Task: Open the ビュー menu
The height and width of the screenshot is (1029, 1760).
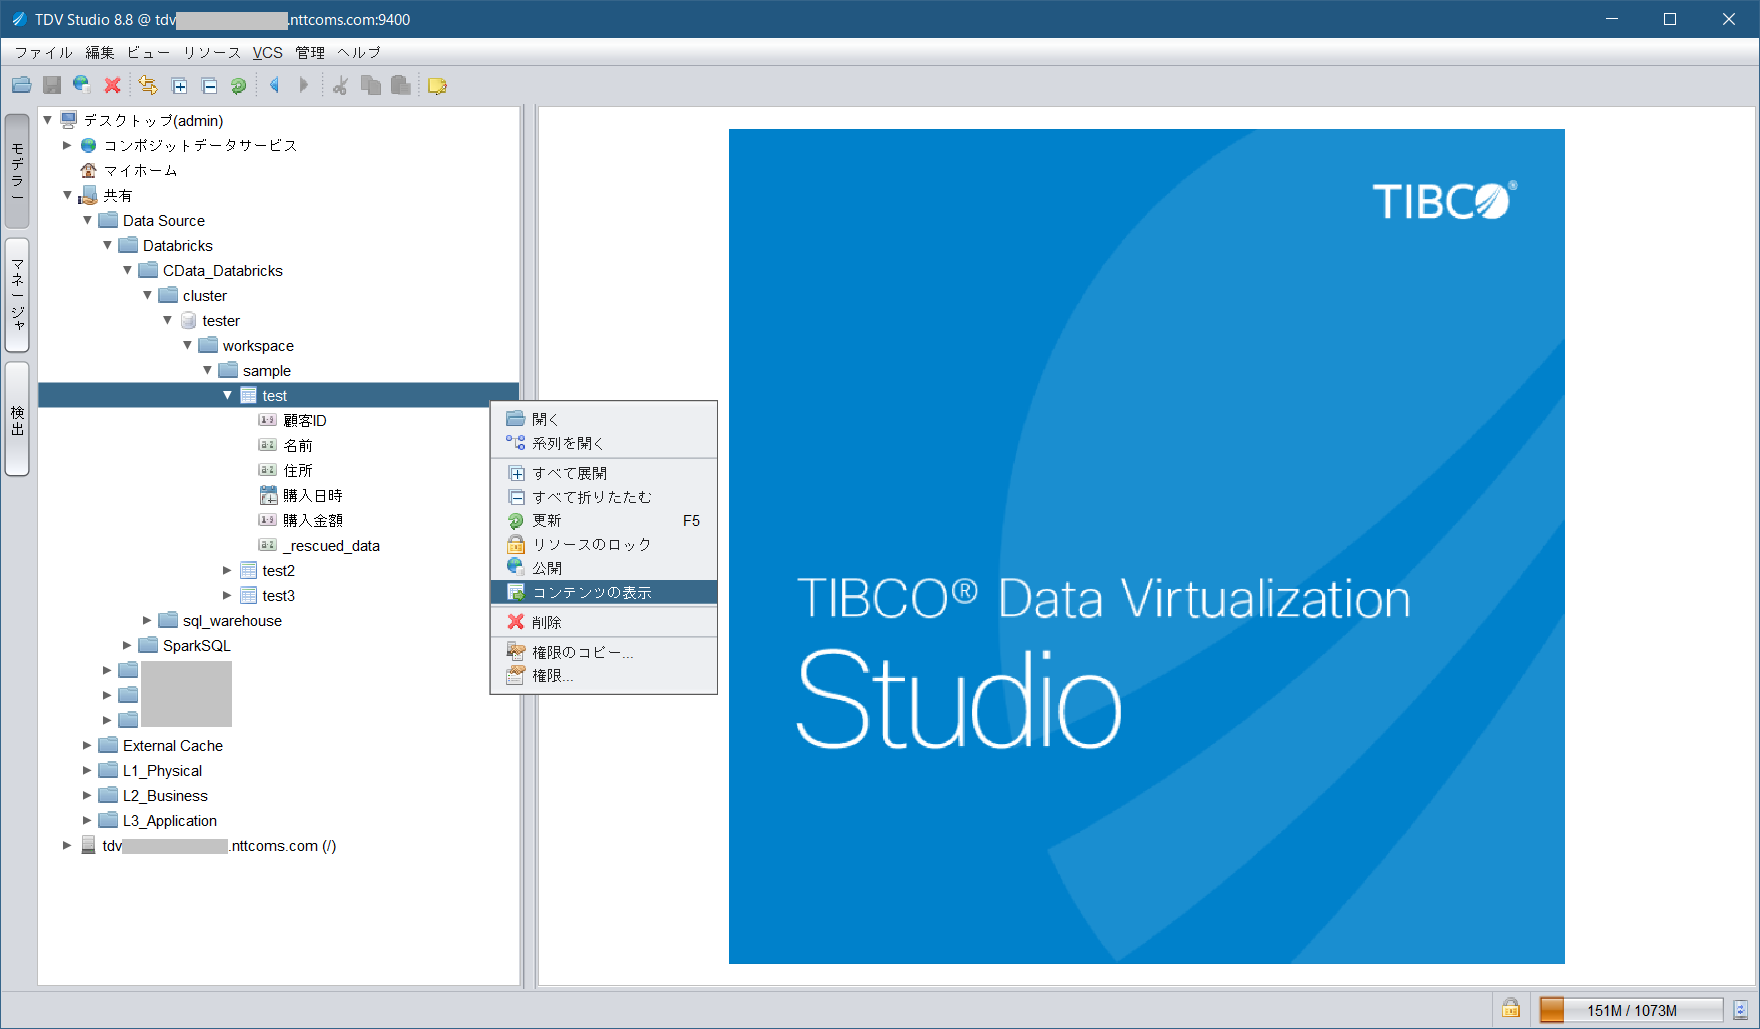Action: pyautogui.click(x=148, y=53)
